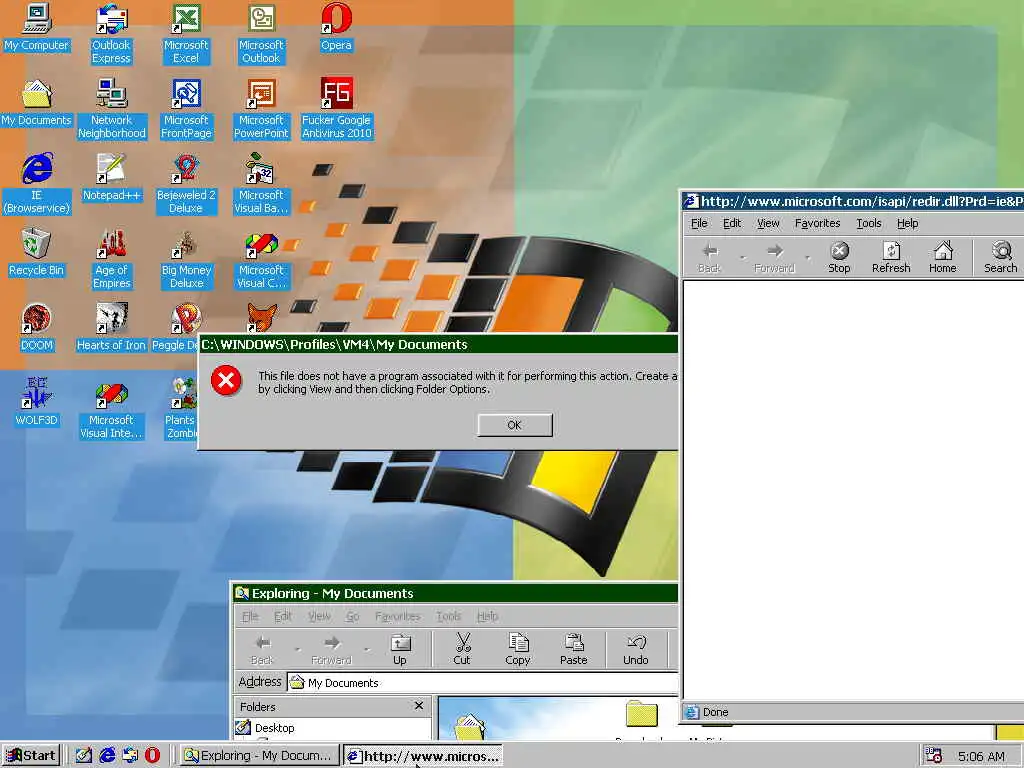Click Undo in Explorer toolbar
Viewport: 1024px width, 768px height.
tap(635, 650)
